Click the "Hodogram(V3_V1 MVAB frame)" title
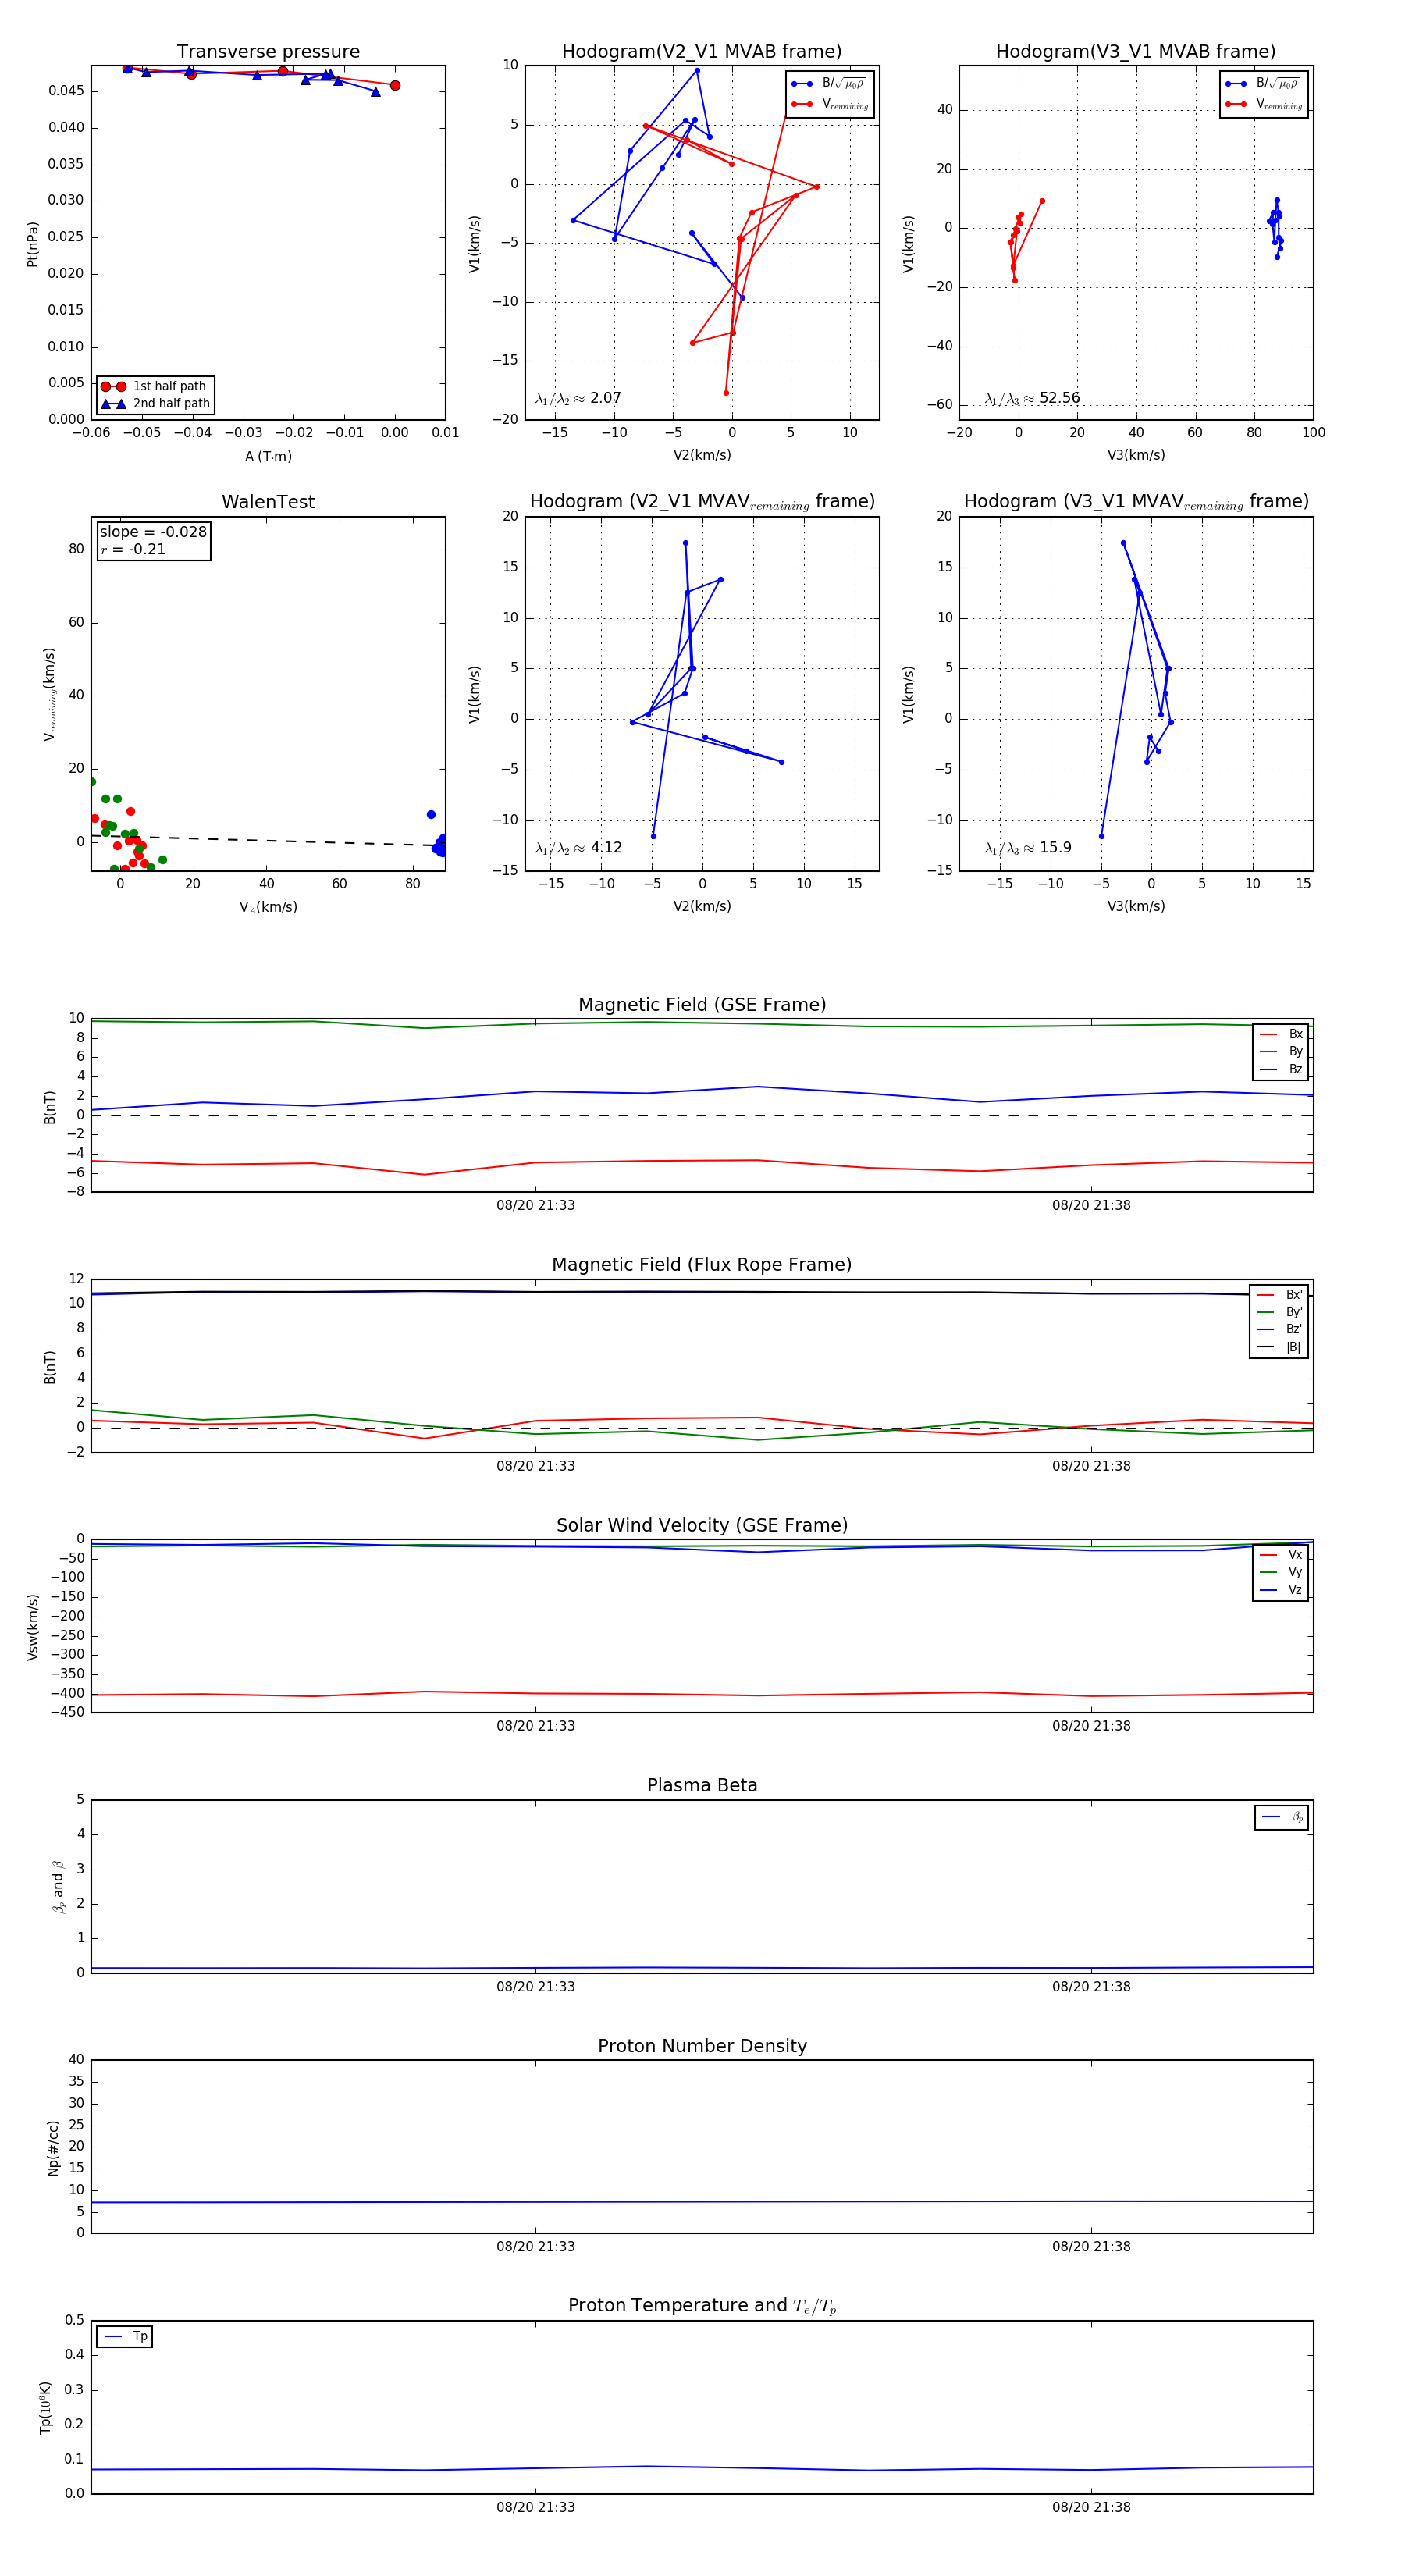 (x=1136, y=52)
